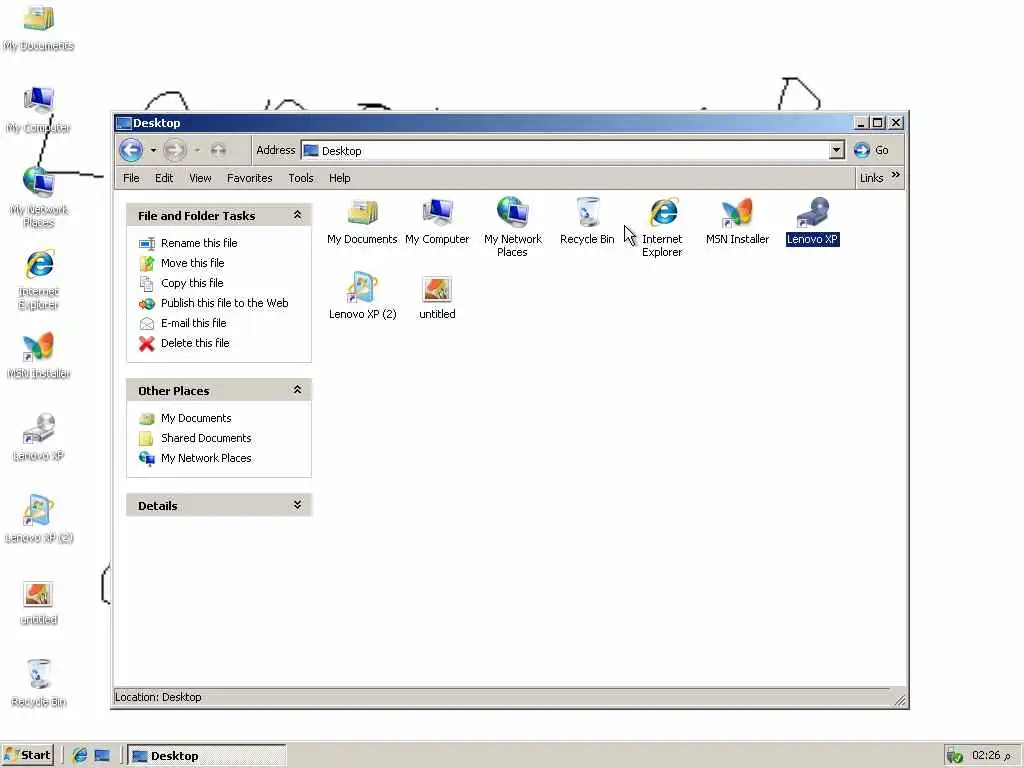Select highlighted Lenovo XP shortcut in window
Screen dimensions: 1024x768
click(x=812, y=221)
